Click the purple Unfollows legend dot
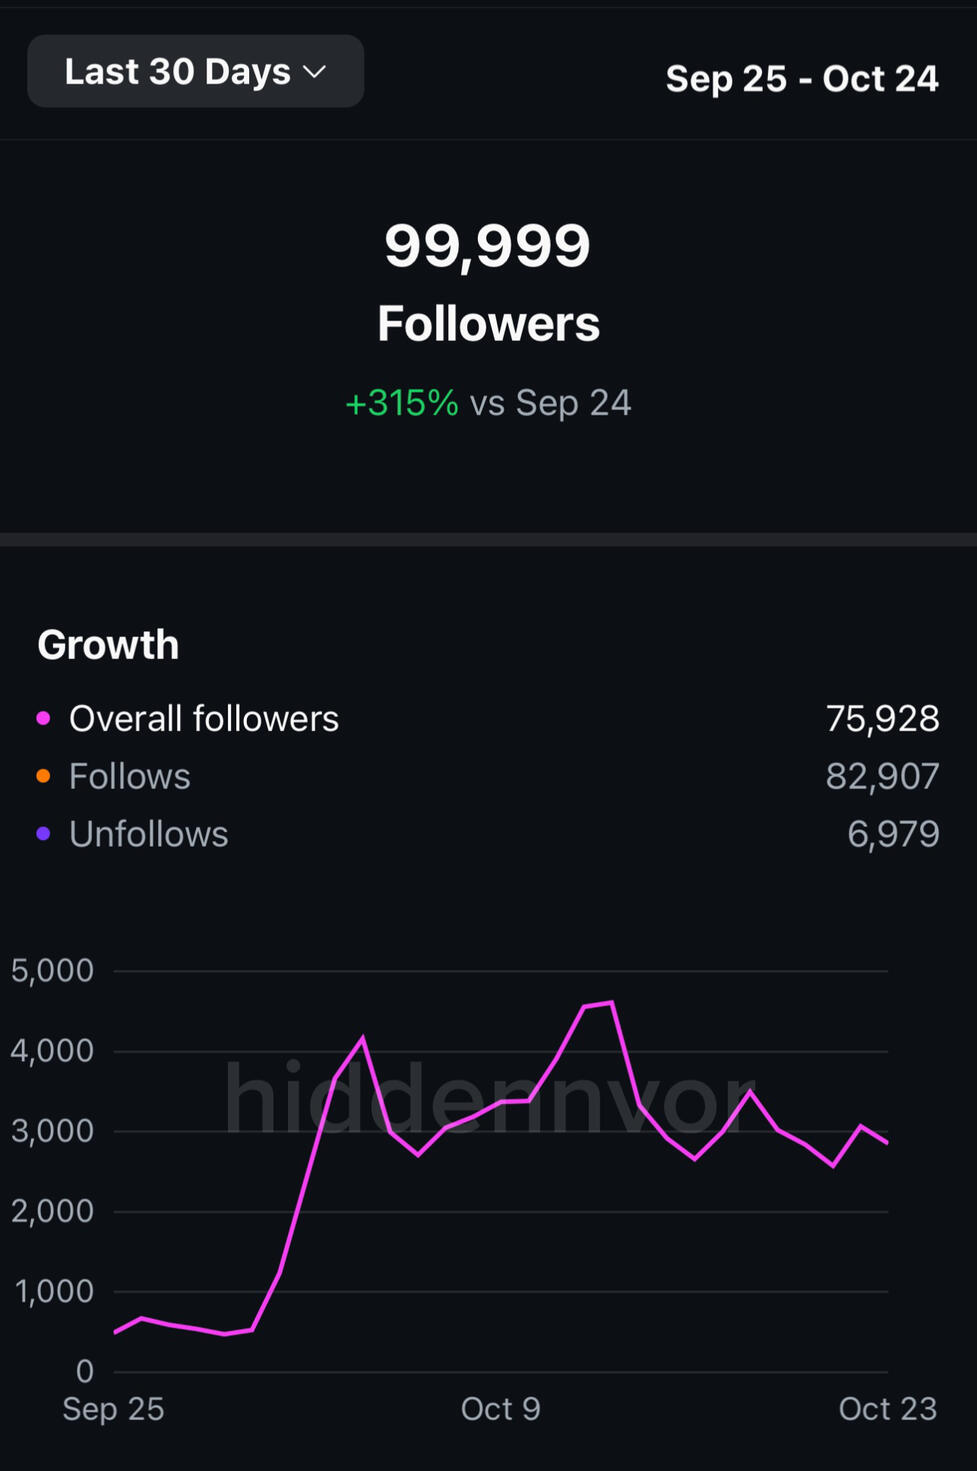 click(43, 834)
